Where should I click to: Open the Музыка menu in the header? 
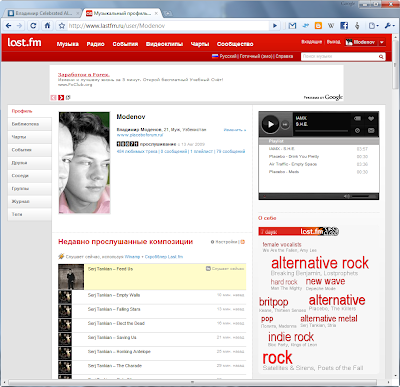point(67,44)
